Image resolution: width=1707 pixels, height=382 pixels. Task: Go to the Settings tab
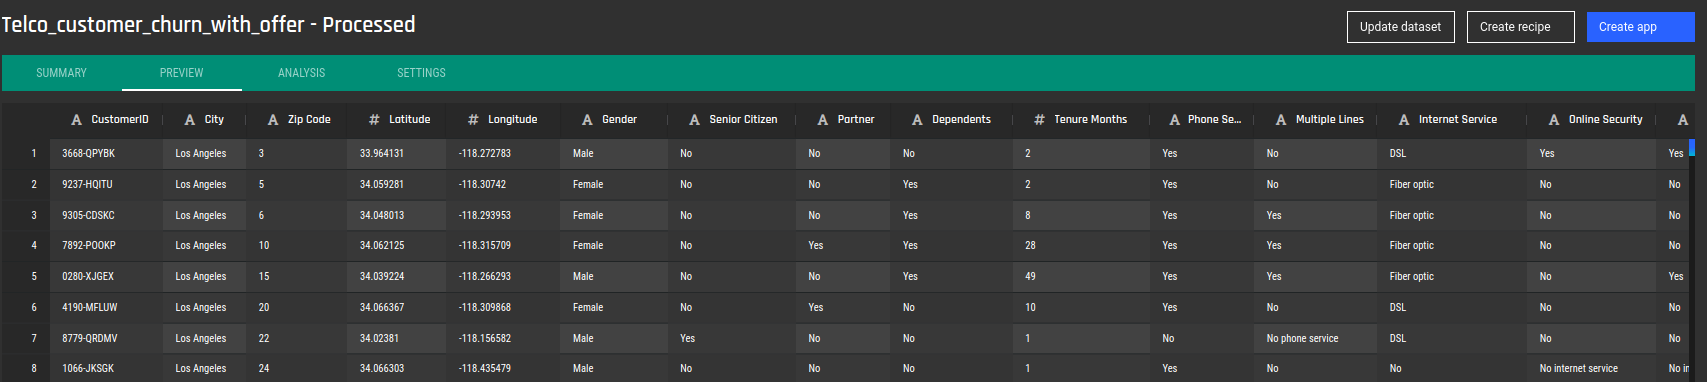pos(421,73)
